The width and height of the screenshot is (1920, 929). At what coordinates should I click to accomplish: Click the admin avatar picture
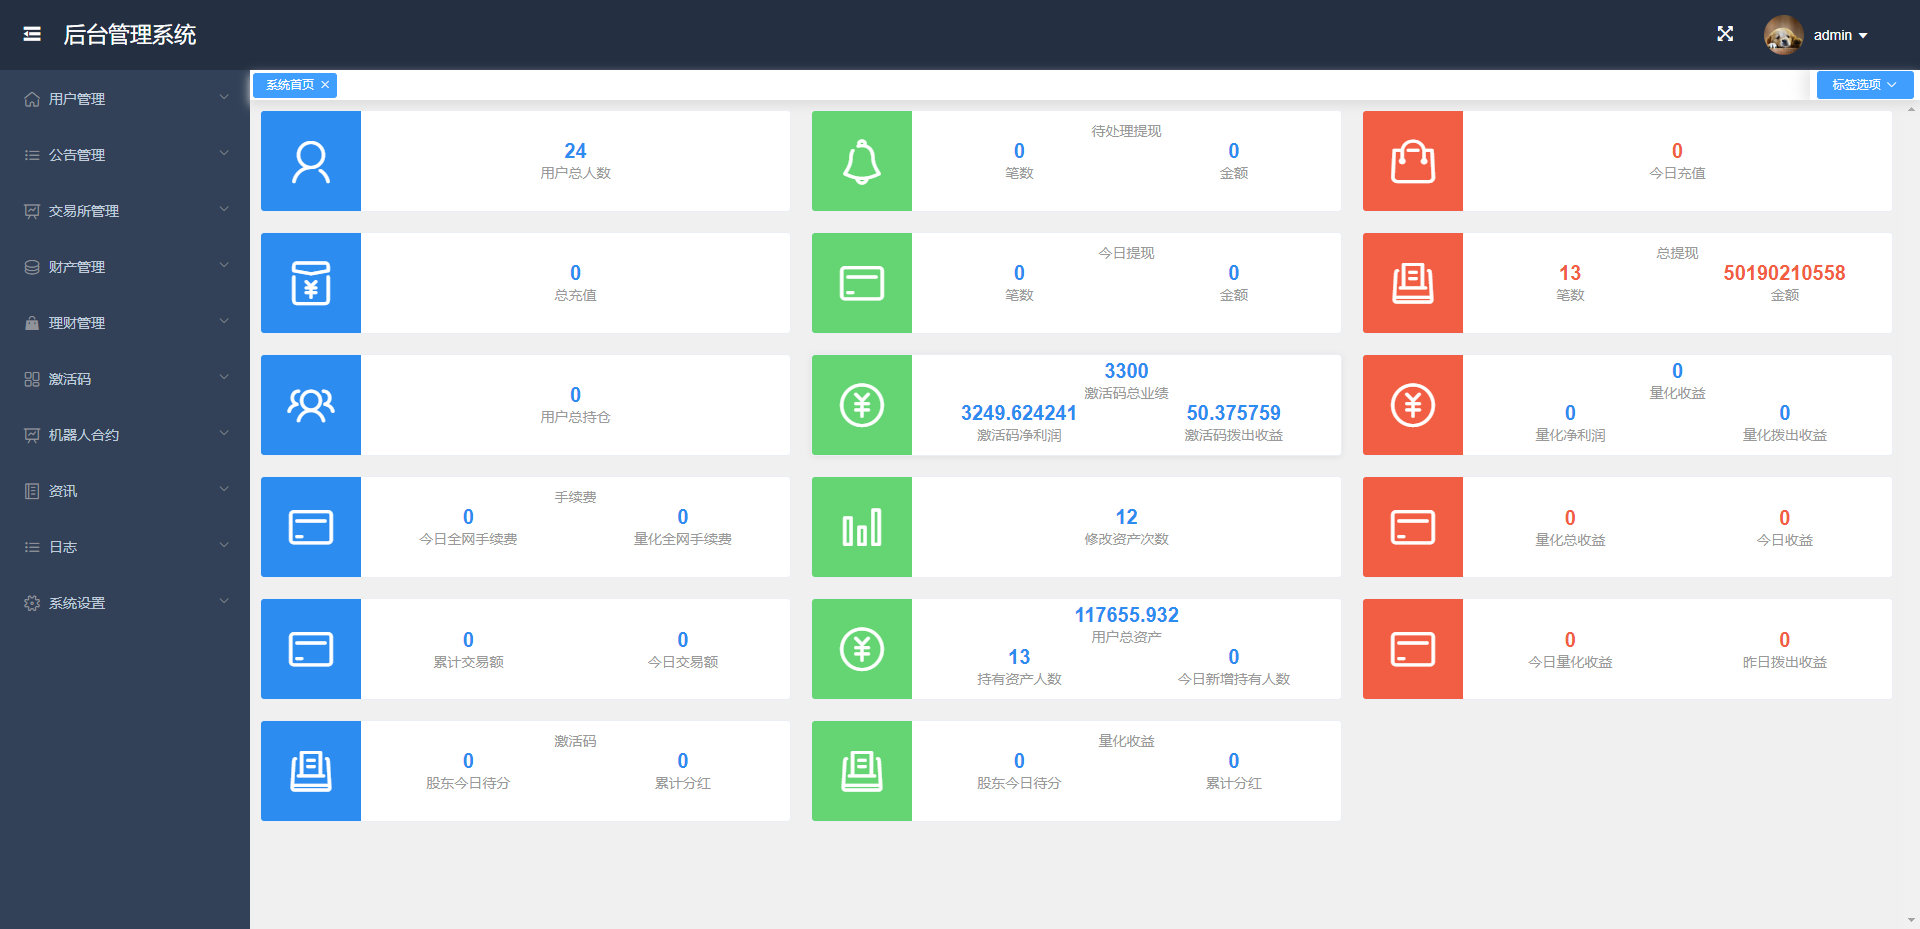point(1783,35)
